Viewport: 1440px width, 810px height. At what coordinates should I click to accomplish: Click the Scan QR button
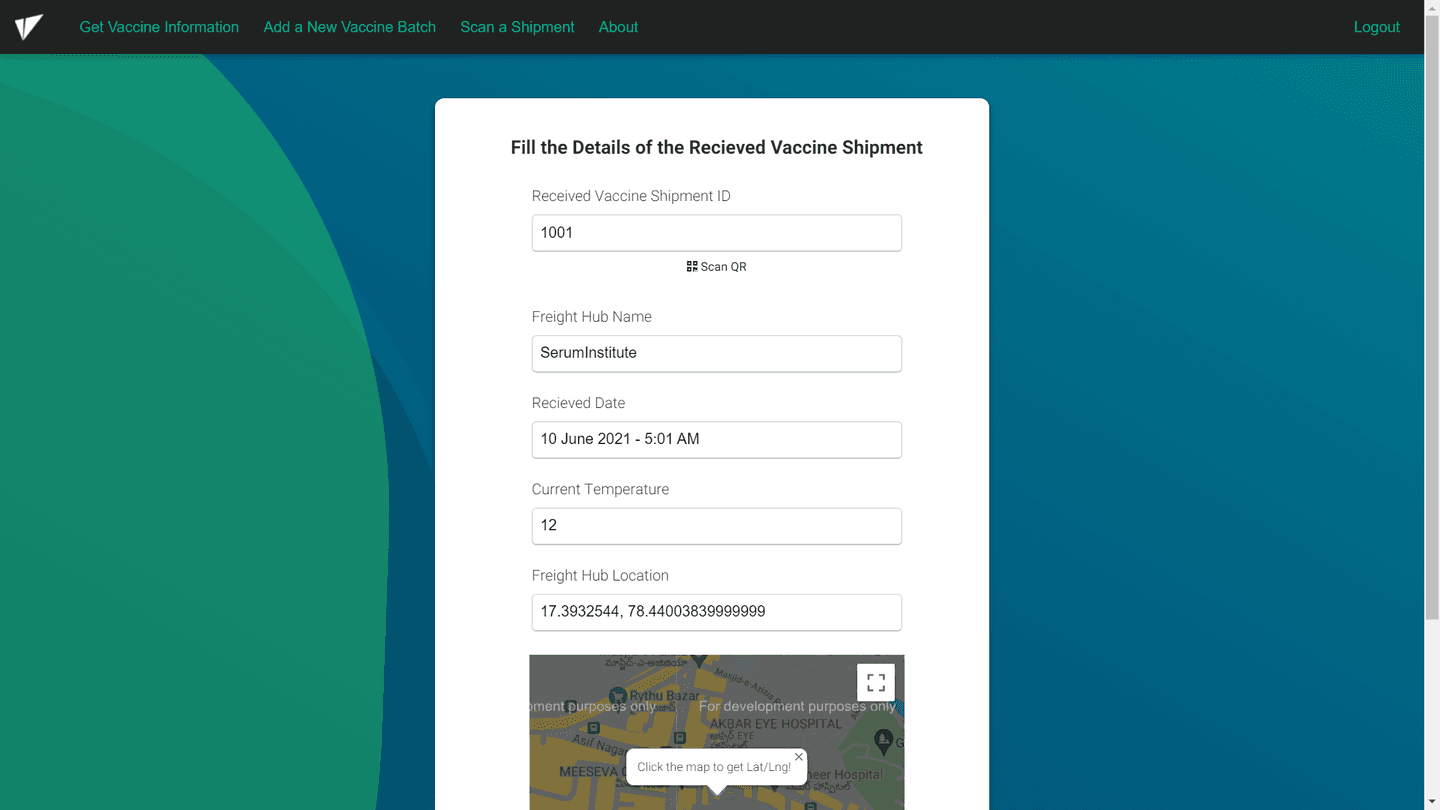tap(717, 267)
